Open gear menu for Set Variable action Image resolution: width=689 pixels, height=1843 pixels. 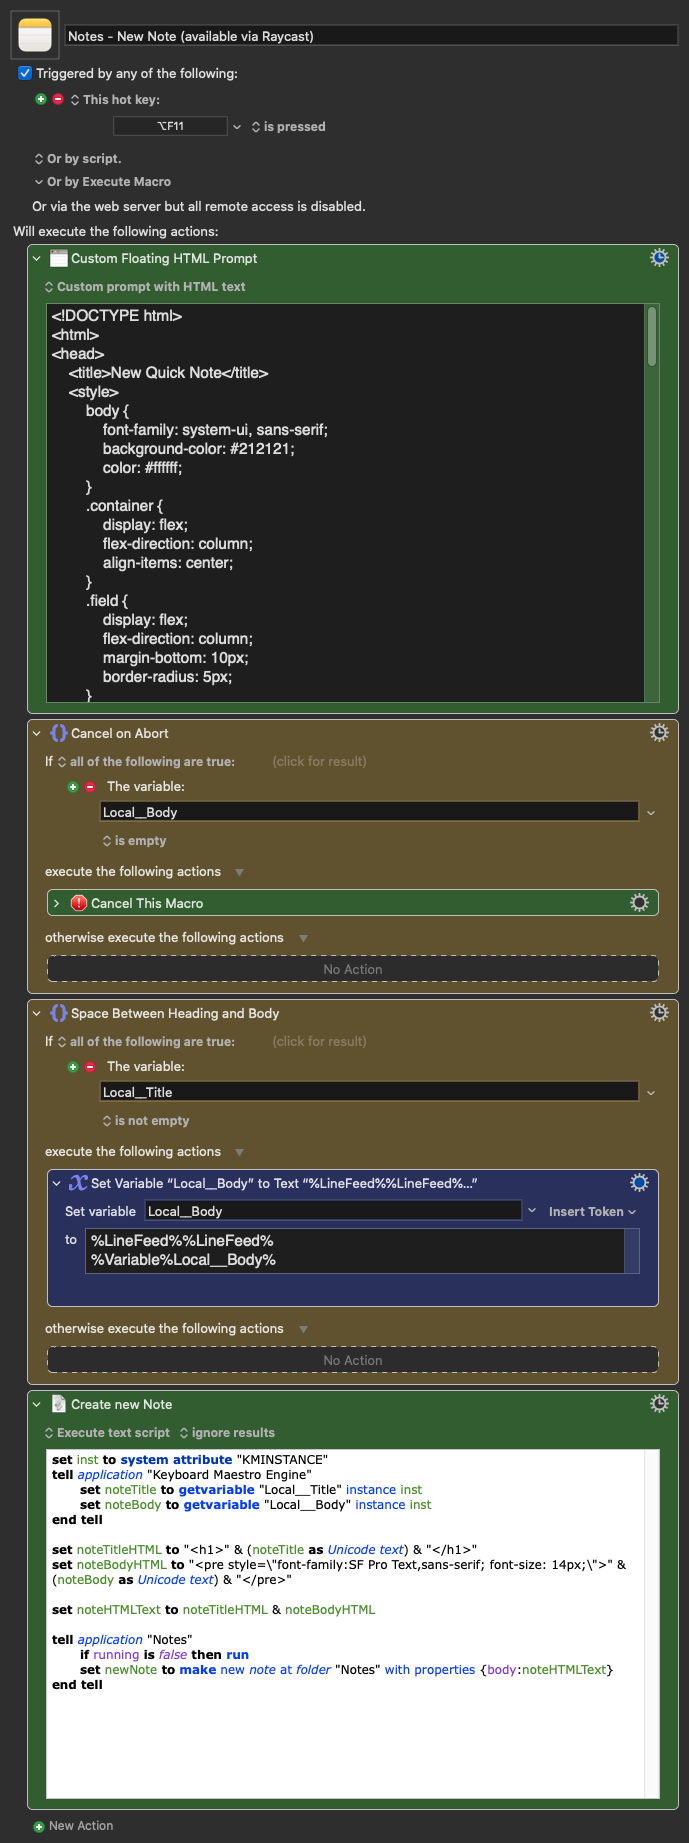tap(639, 1183)
